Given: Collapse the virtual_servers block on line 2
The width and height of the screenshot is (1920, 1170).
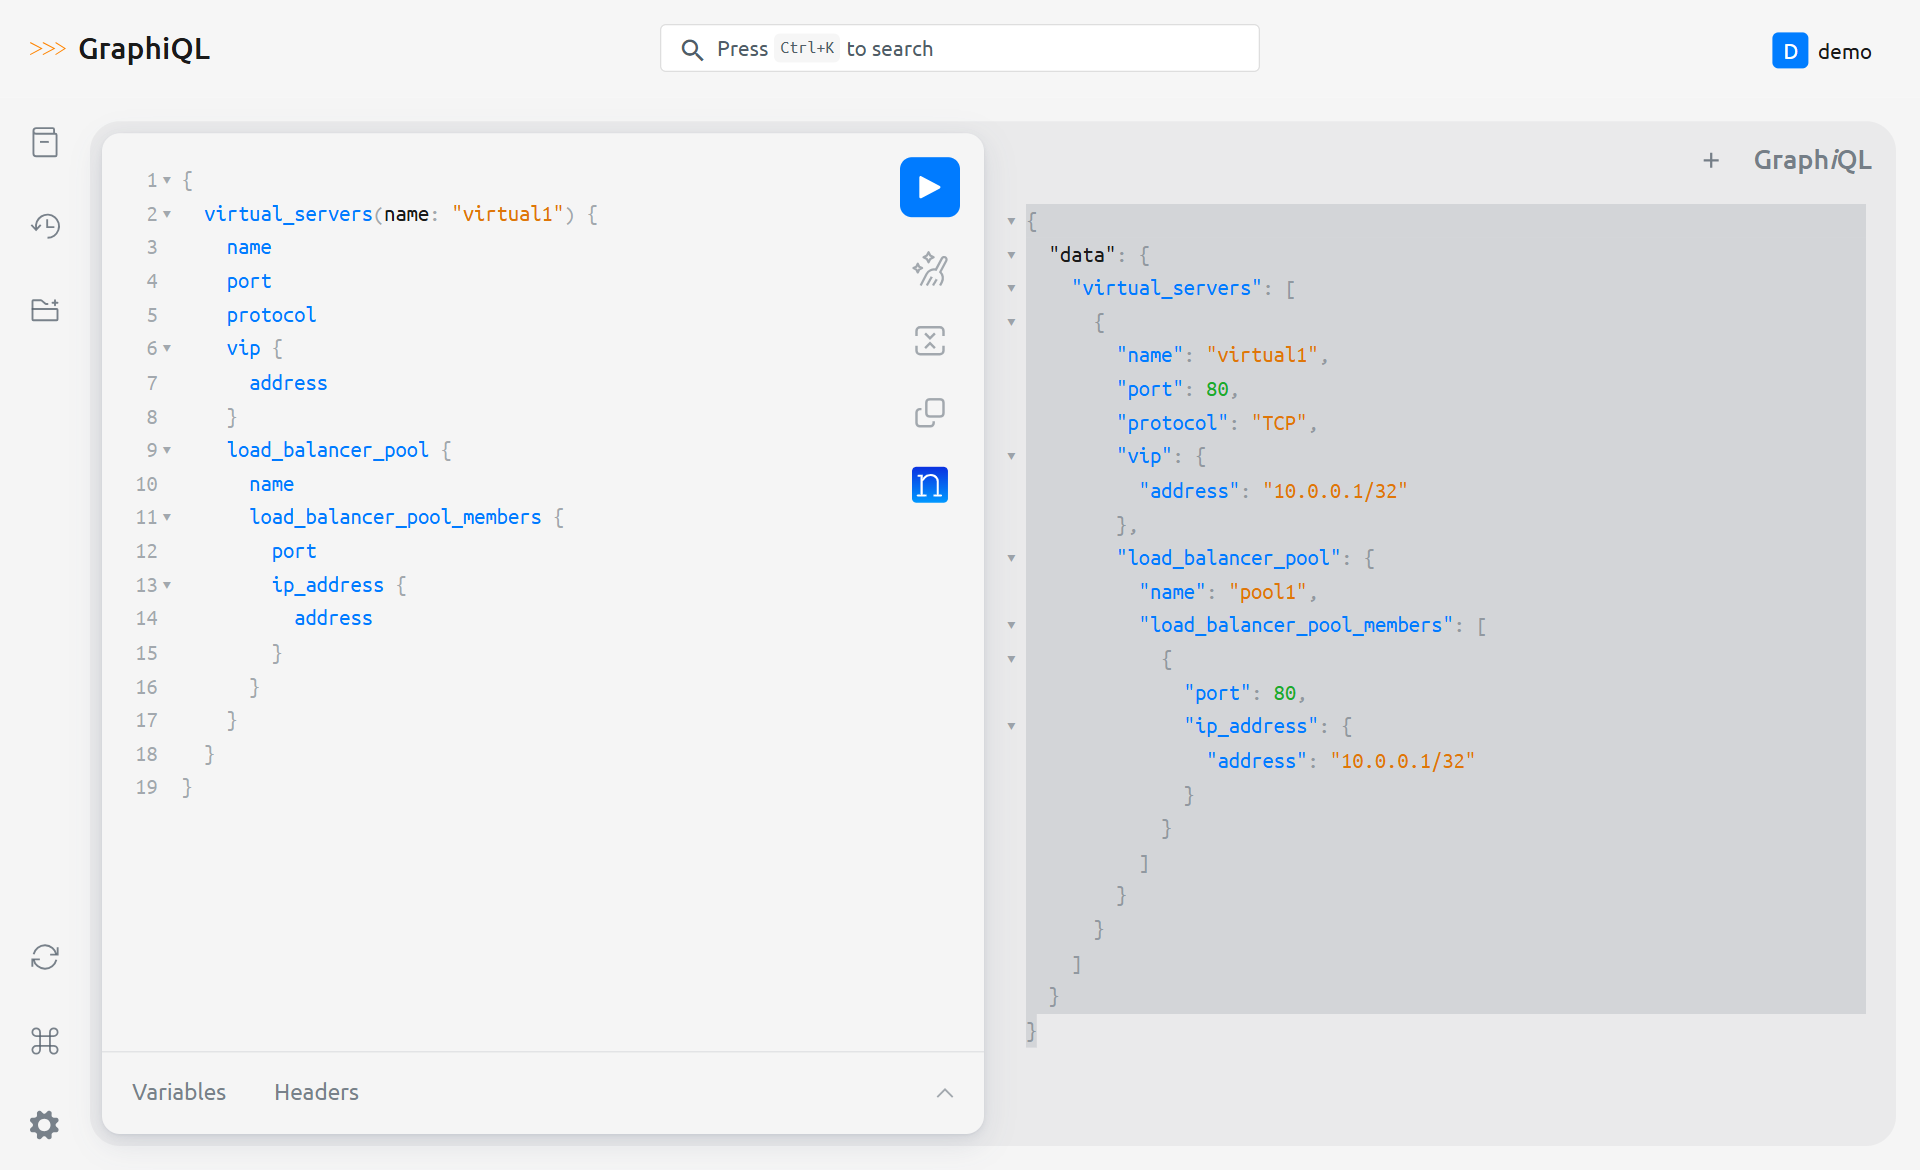Looking at the screenshot, I should click(167, 214).
